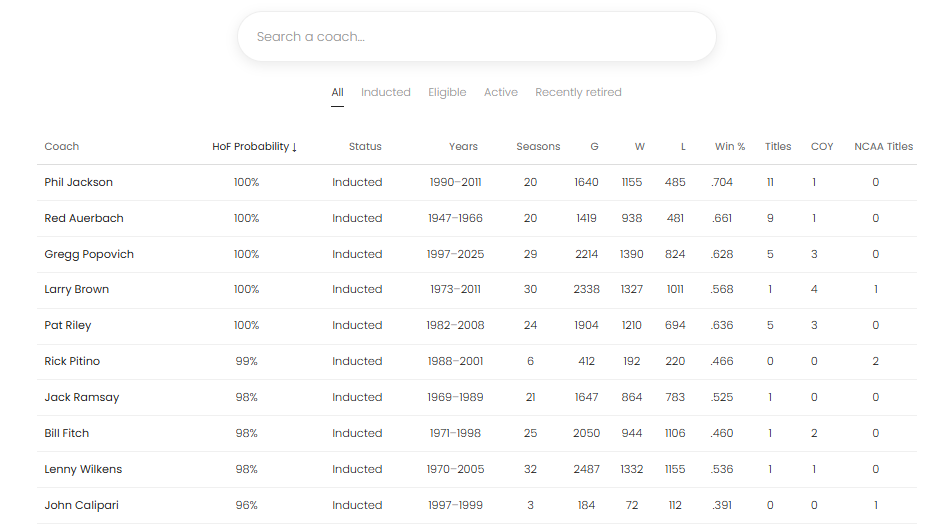Sort by the Coach column header
Screen dimensions: 950x527
[x=62, y=146]
